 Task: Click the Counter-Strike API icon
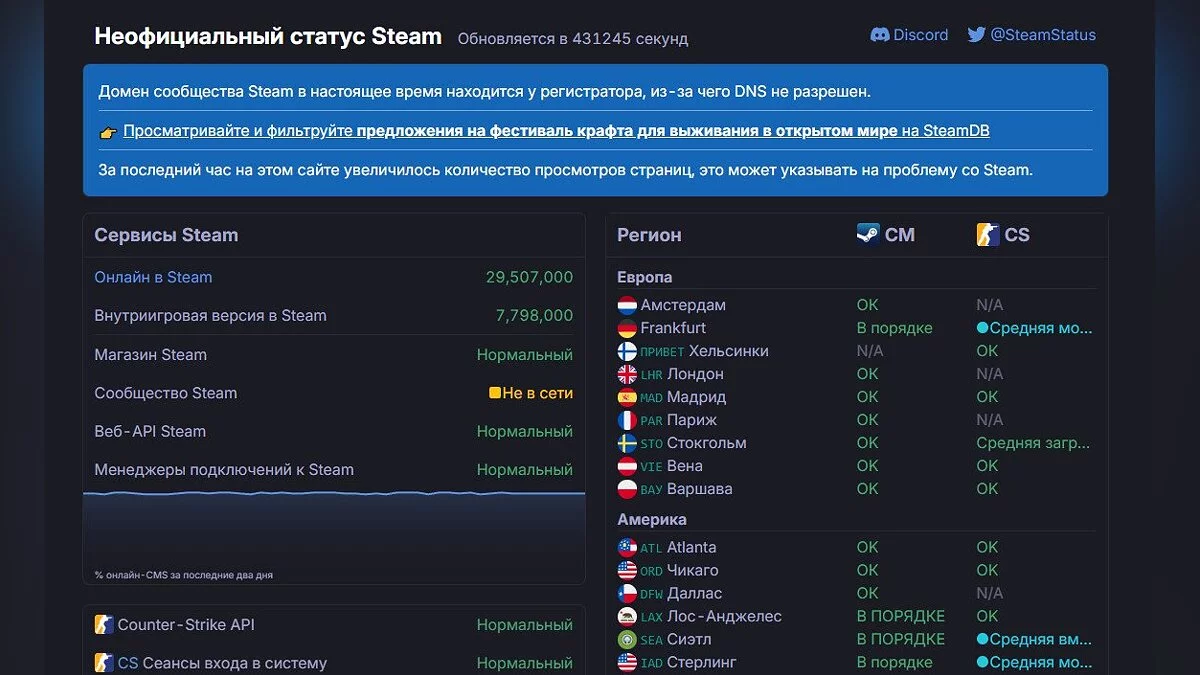pos(104,625)
